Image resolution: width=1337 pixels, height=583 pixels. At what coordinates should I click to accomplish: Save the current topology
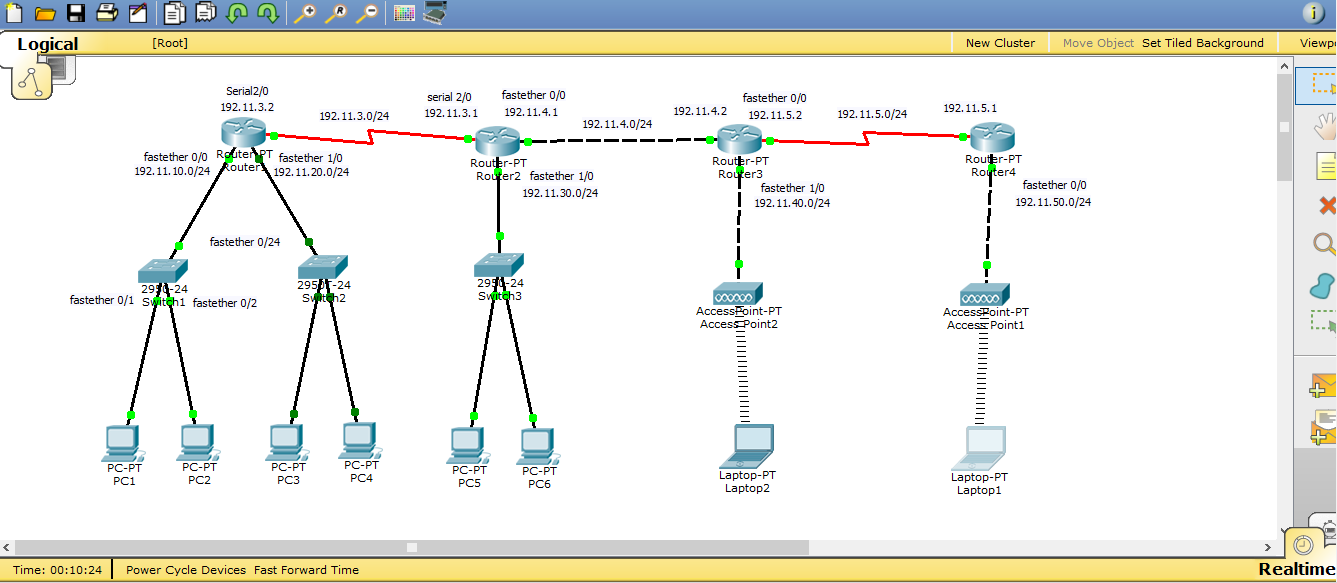(74, 13)
